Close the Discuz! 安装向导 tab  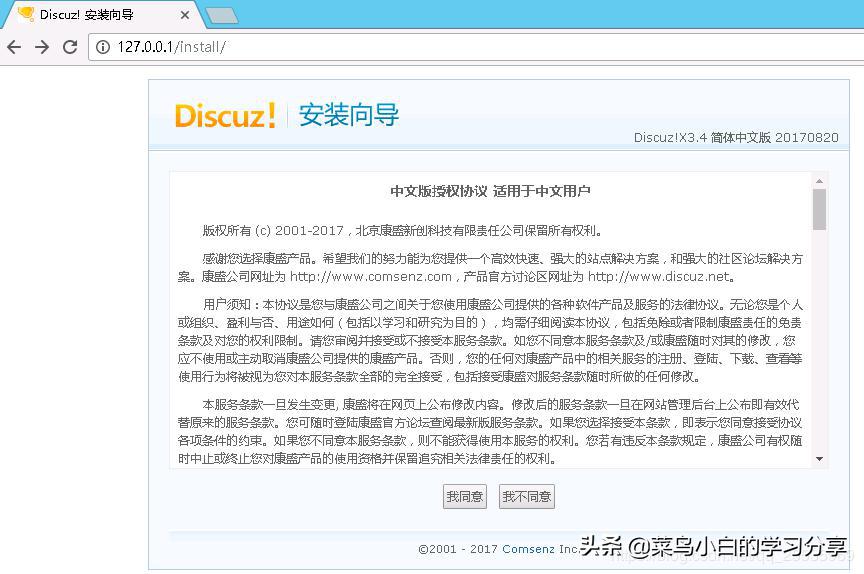(185, 15)
